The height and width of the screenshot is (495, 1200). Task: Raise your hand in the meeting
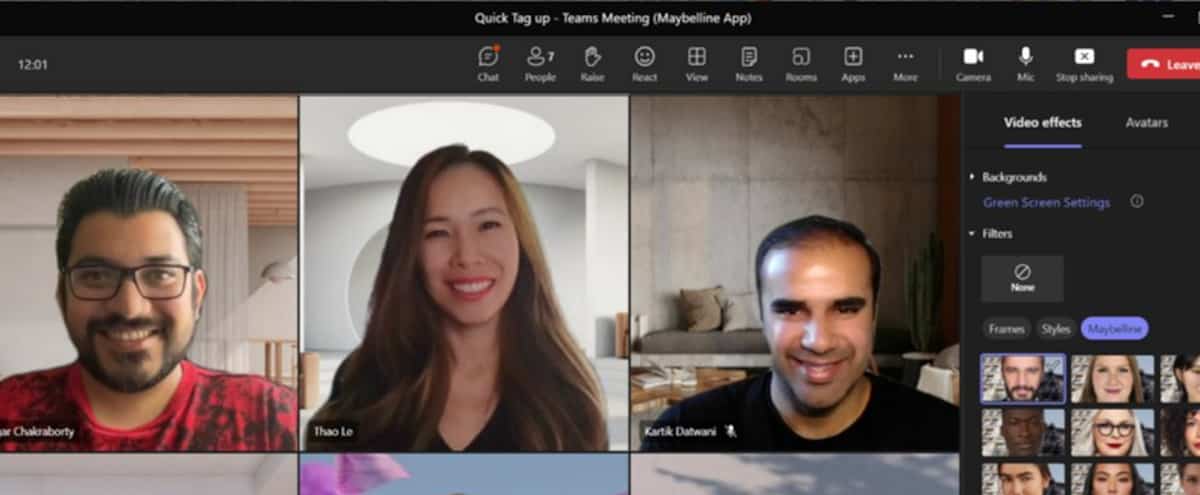592,64
